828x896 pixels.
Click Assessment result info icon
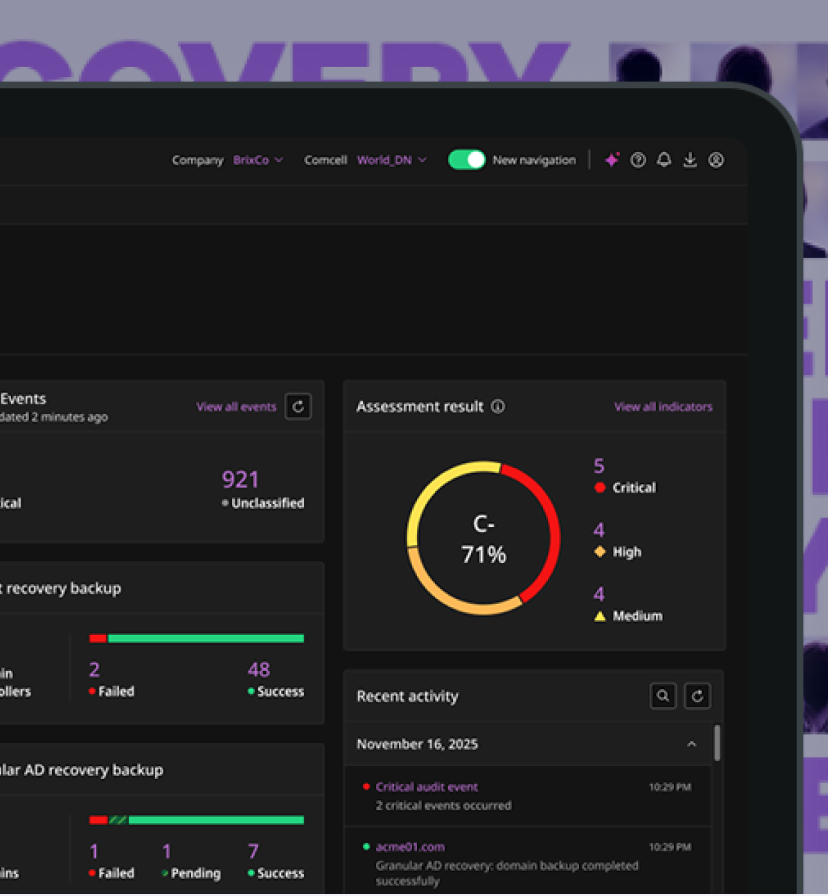(x=498, y=407)
